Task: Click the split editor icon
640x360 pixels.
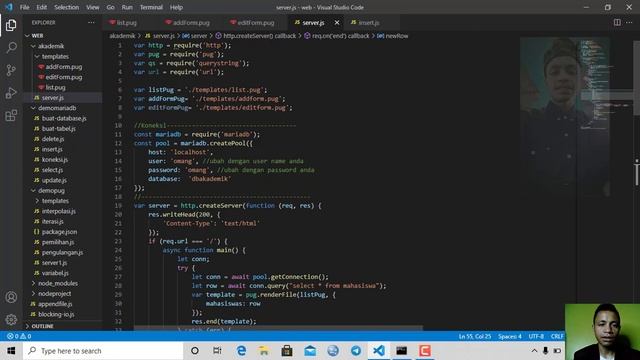Action: [617, 22]
